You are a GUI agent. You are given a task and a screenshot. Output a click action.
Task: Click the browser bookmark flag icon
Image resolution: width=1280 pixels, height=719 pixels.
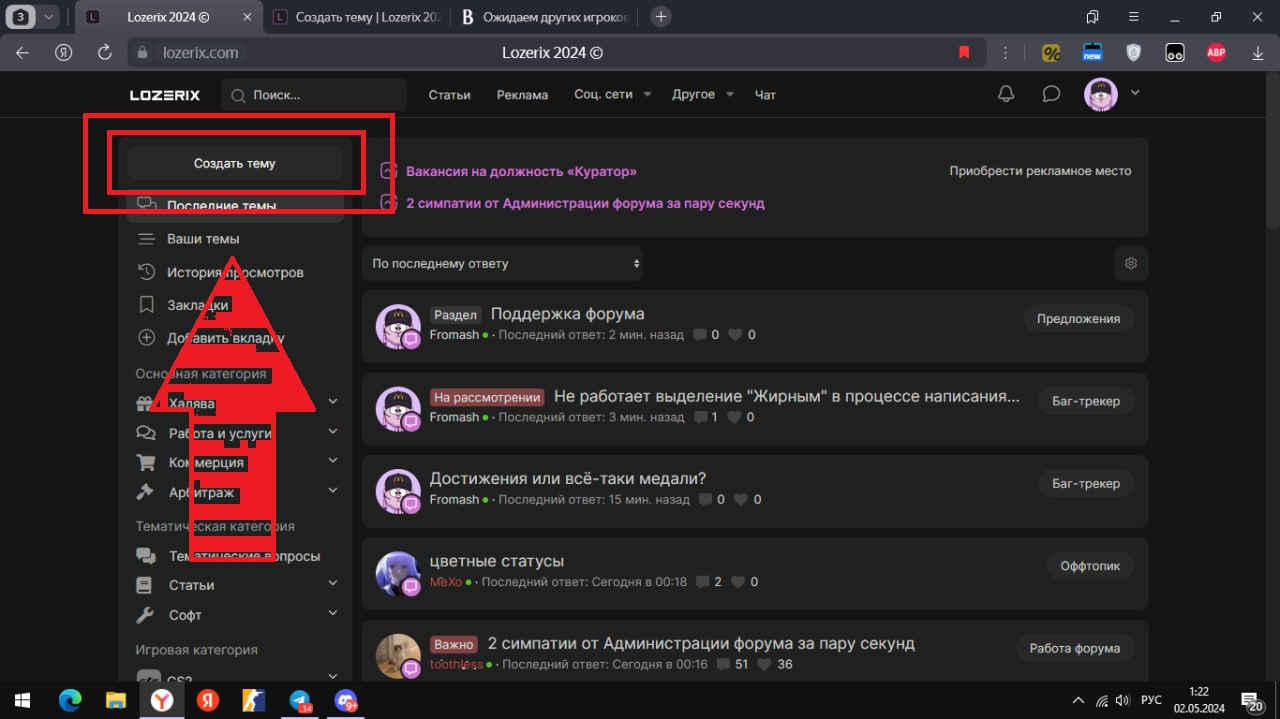pyautogui.click(x=964, y=53)
